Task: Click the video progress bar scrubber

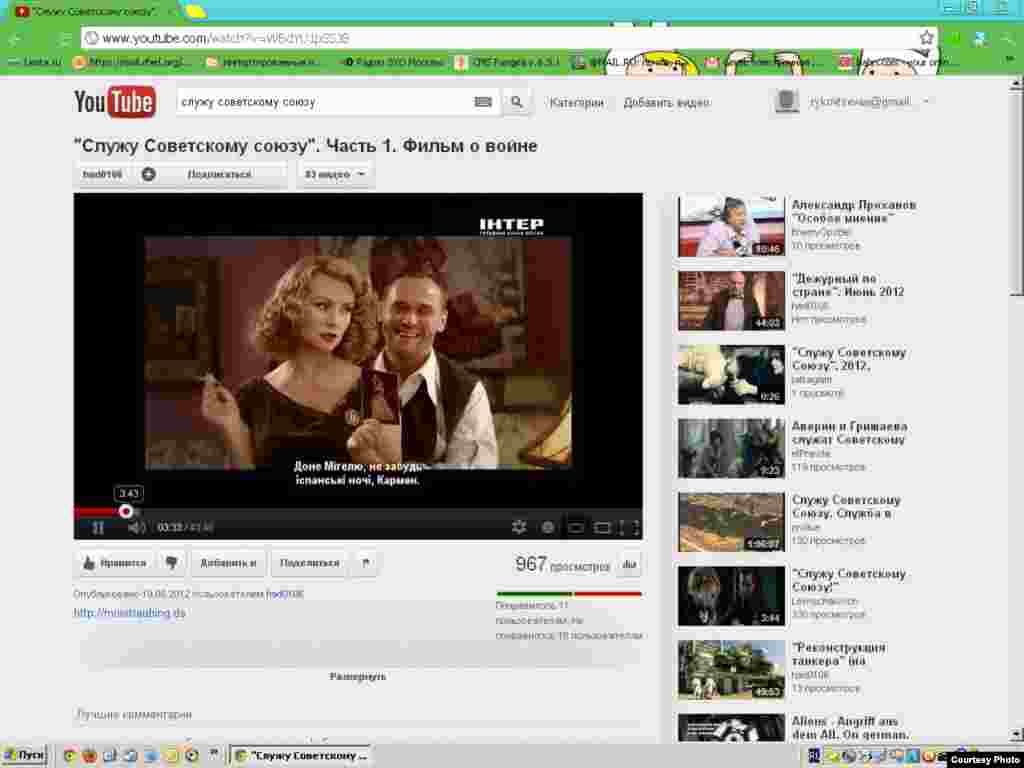Action: pyautogui.click(x=126, y=511)
